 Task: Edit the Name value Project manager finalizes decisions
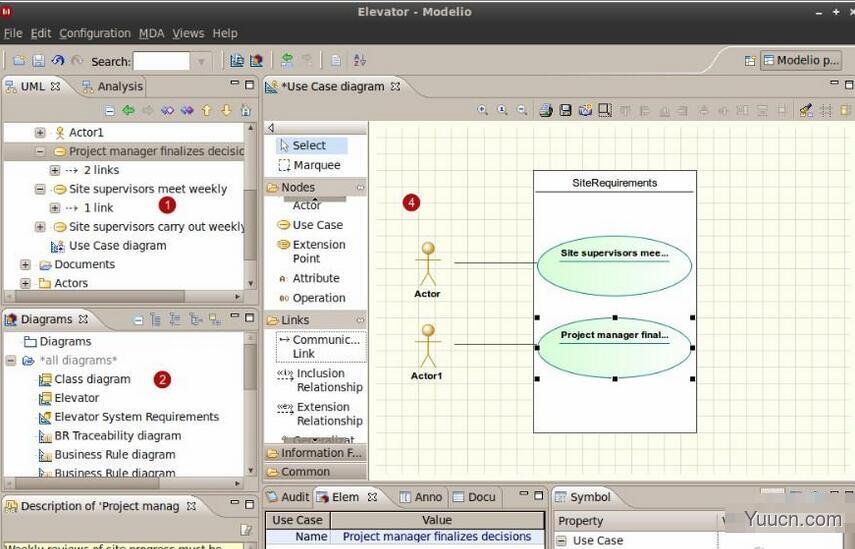click(437, 536)
